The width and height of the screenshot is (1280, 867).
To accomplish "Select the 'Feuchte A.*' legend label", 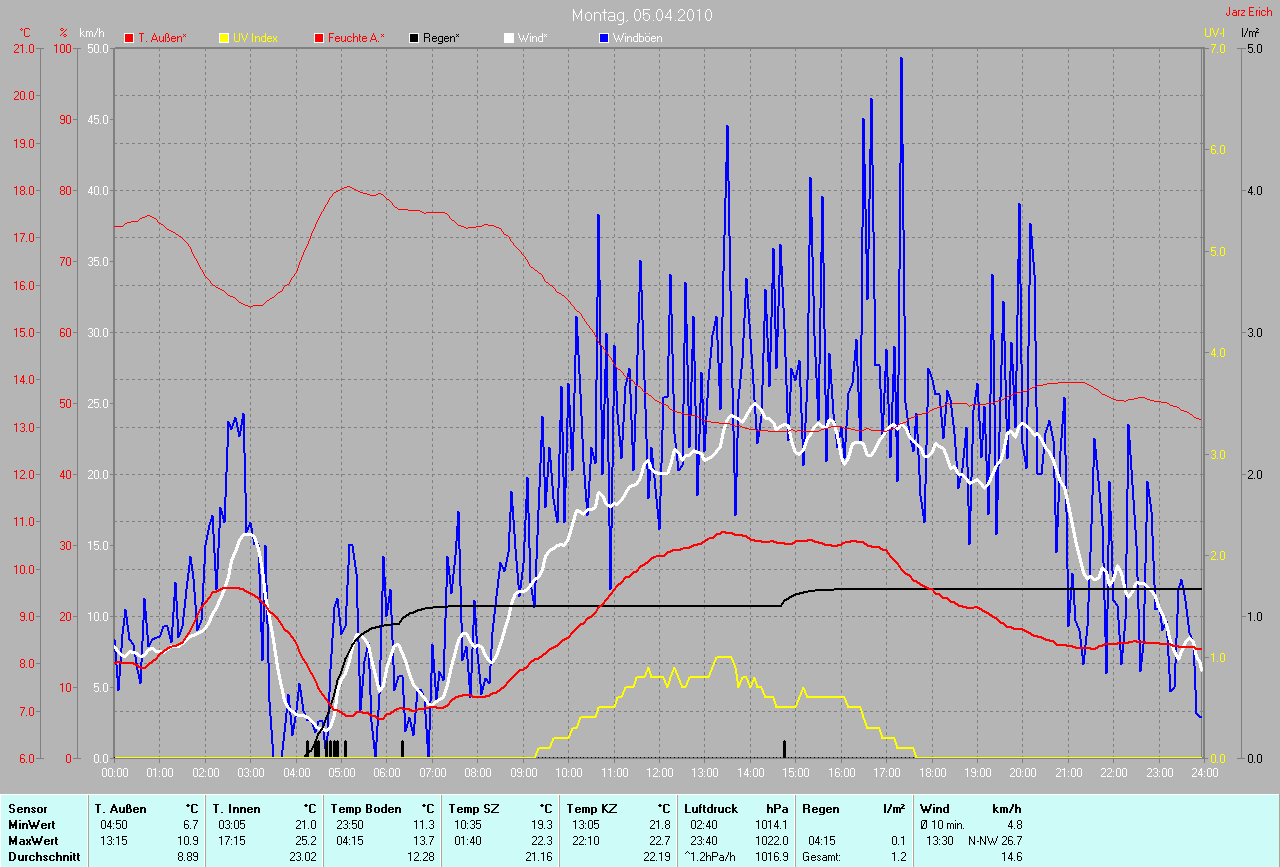I will click(x=357, y=38).
